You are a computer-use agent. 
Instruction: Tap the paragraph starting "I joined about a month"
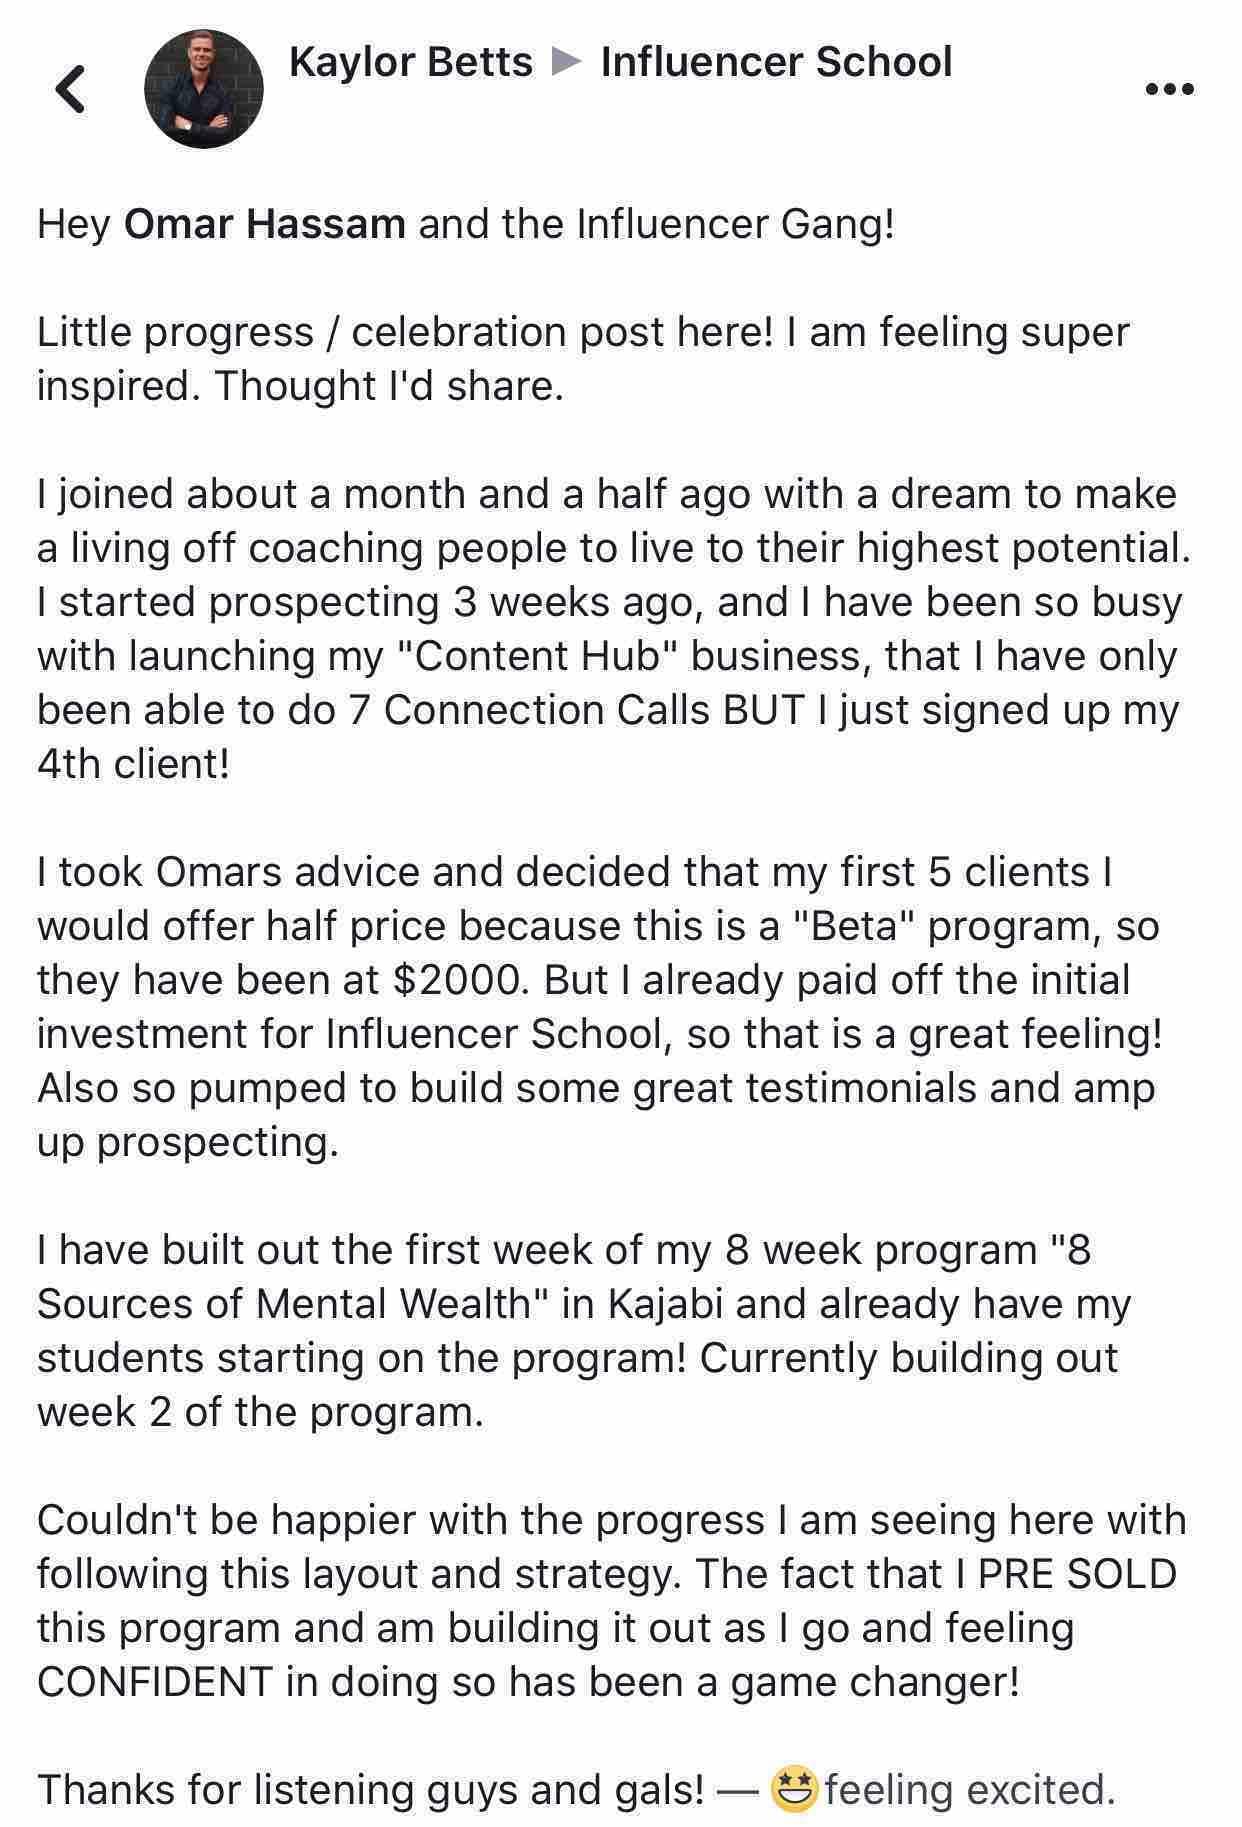coord(614,629)
